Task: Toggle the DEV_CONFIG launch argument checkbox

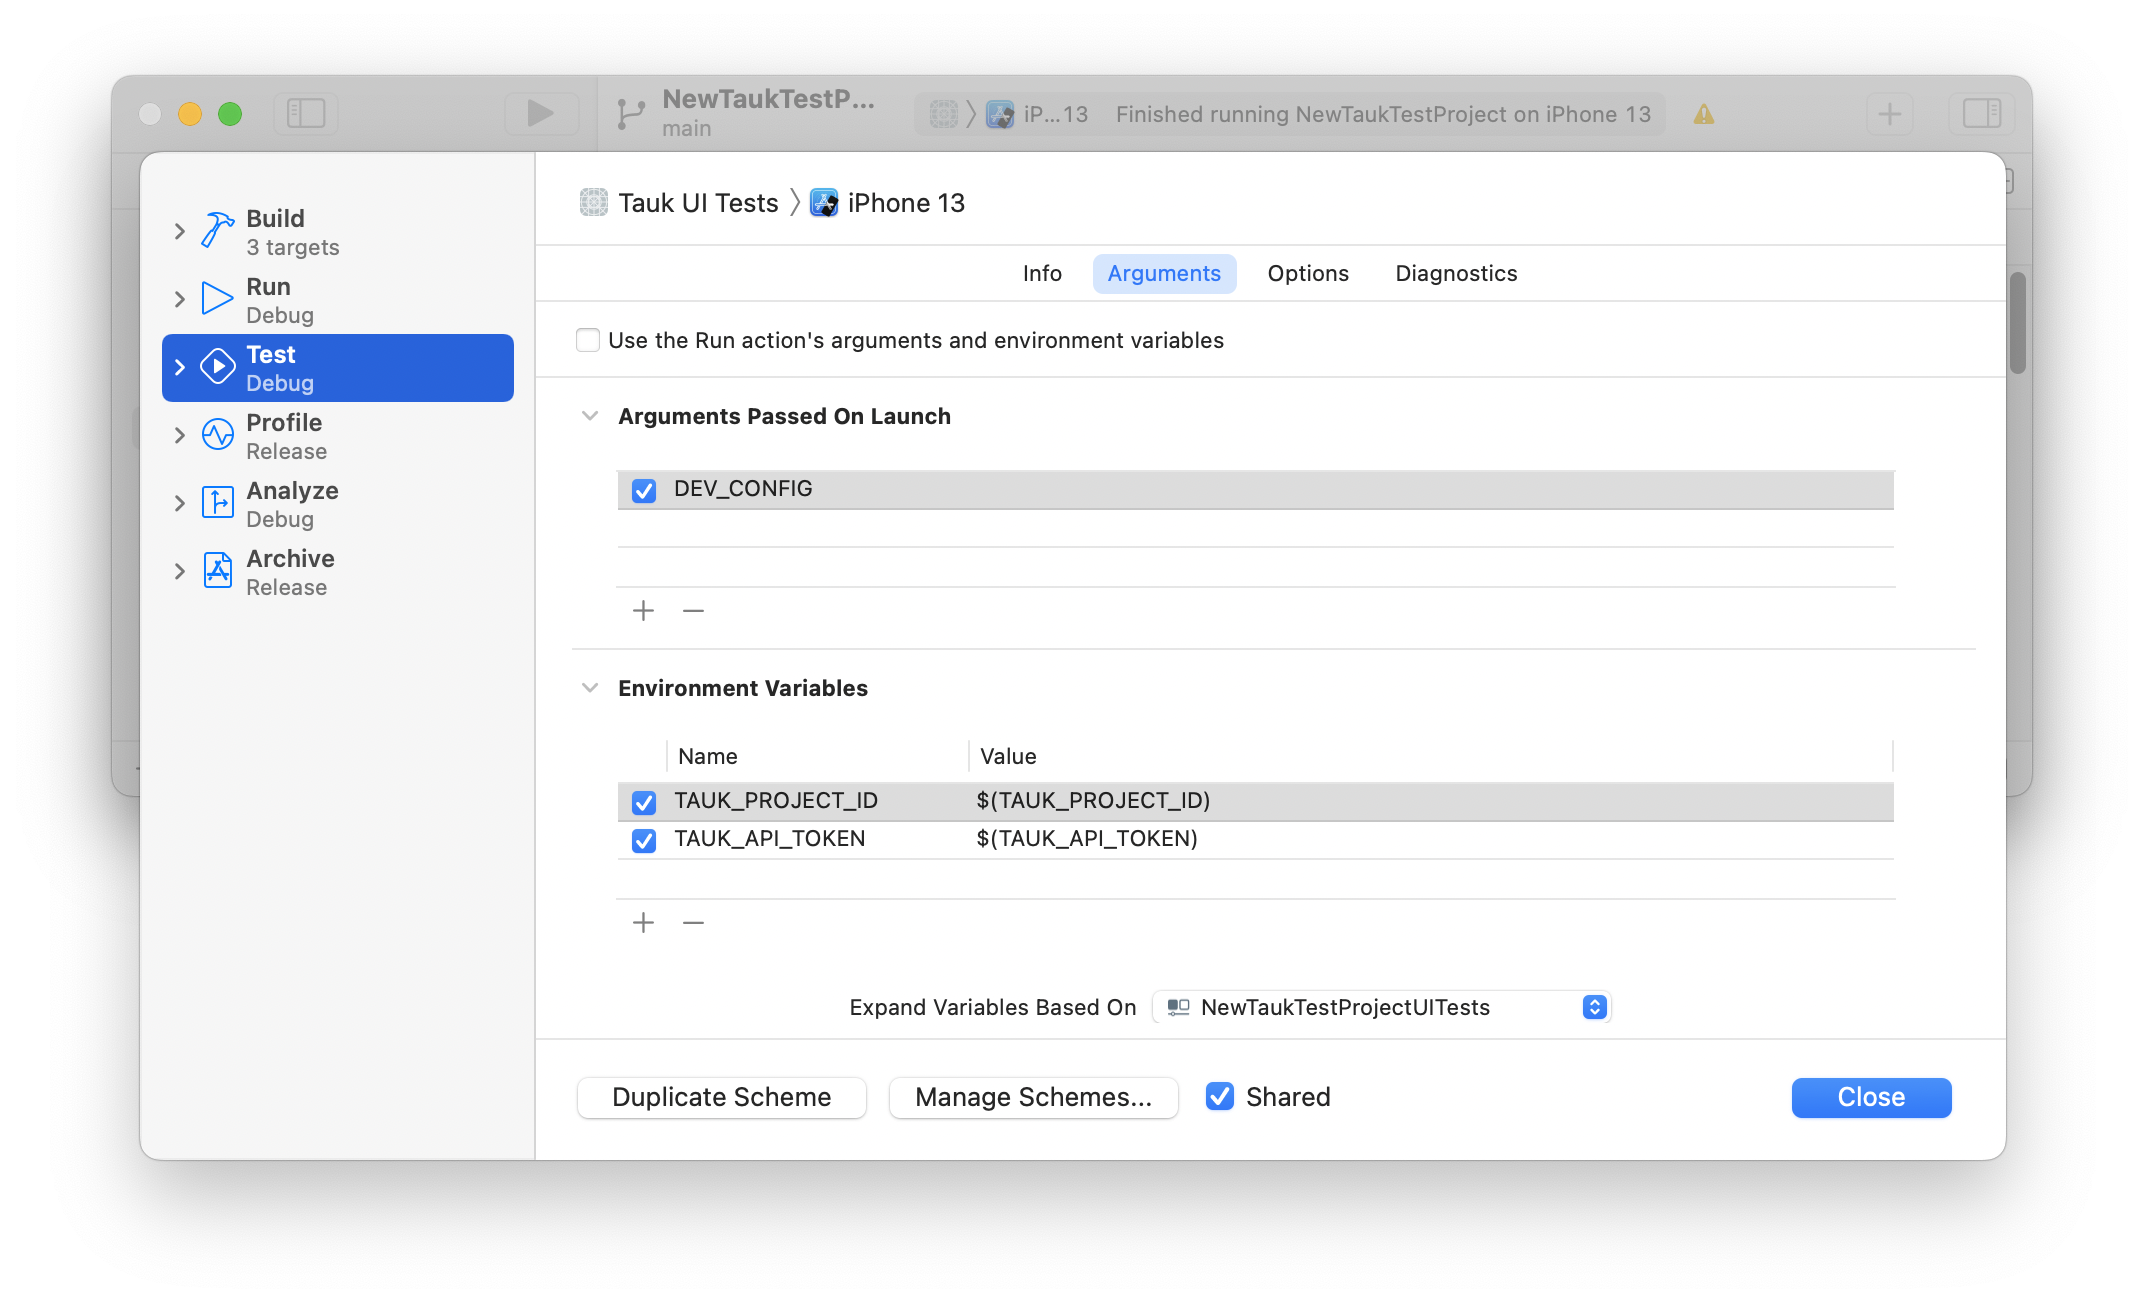Action: click(645, 489)
